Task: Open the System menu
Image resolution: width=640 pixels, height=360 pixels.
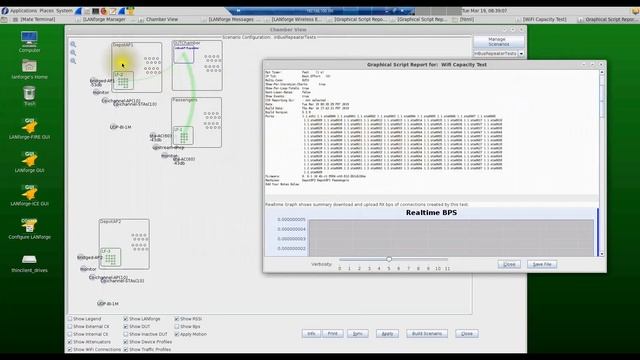Action: [64, 11]
